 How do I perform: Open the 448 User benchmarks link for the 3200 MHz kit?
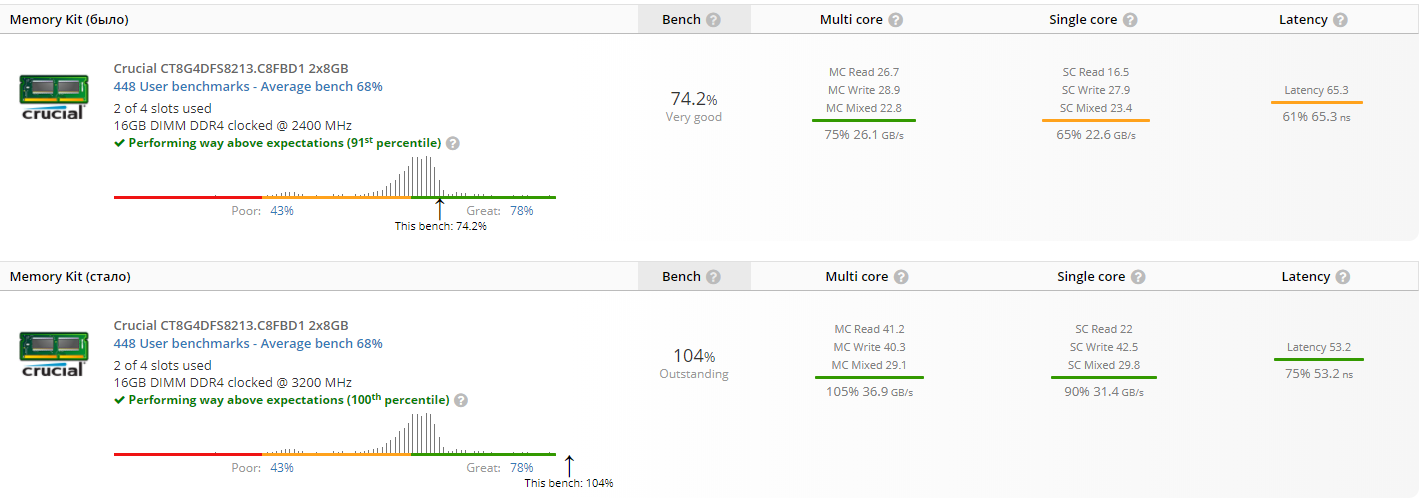[x=248, y=344]
